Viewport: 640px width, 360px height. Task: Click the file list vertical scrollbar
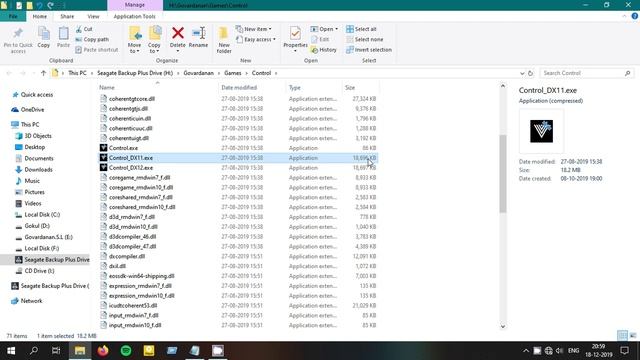click(502, 173)
